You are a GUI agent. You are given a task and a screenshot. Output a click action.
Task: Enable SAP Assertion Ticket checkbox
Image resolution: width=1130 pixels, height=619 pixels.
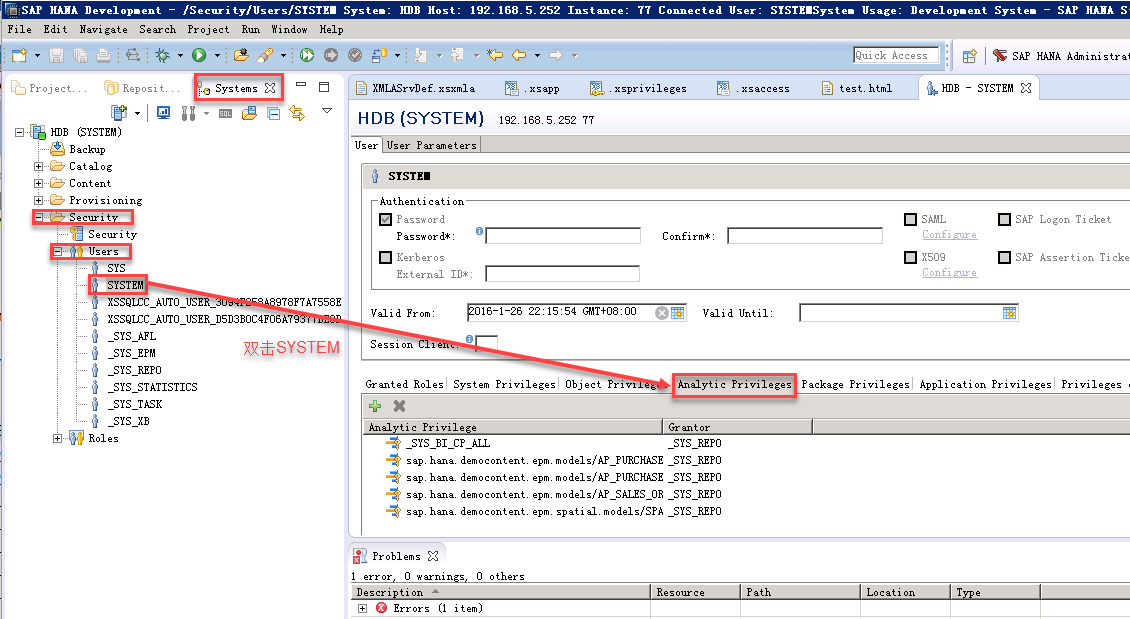pos(1005,257)
